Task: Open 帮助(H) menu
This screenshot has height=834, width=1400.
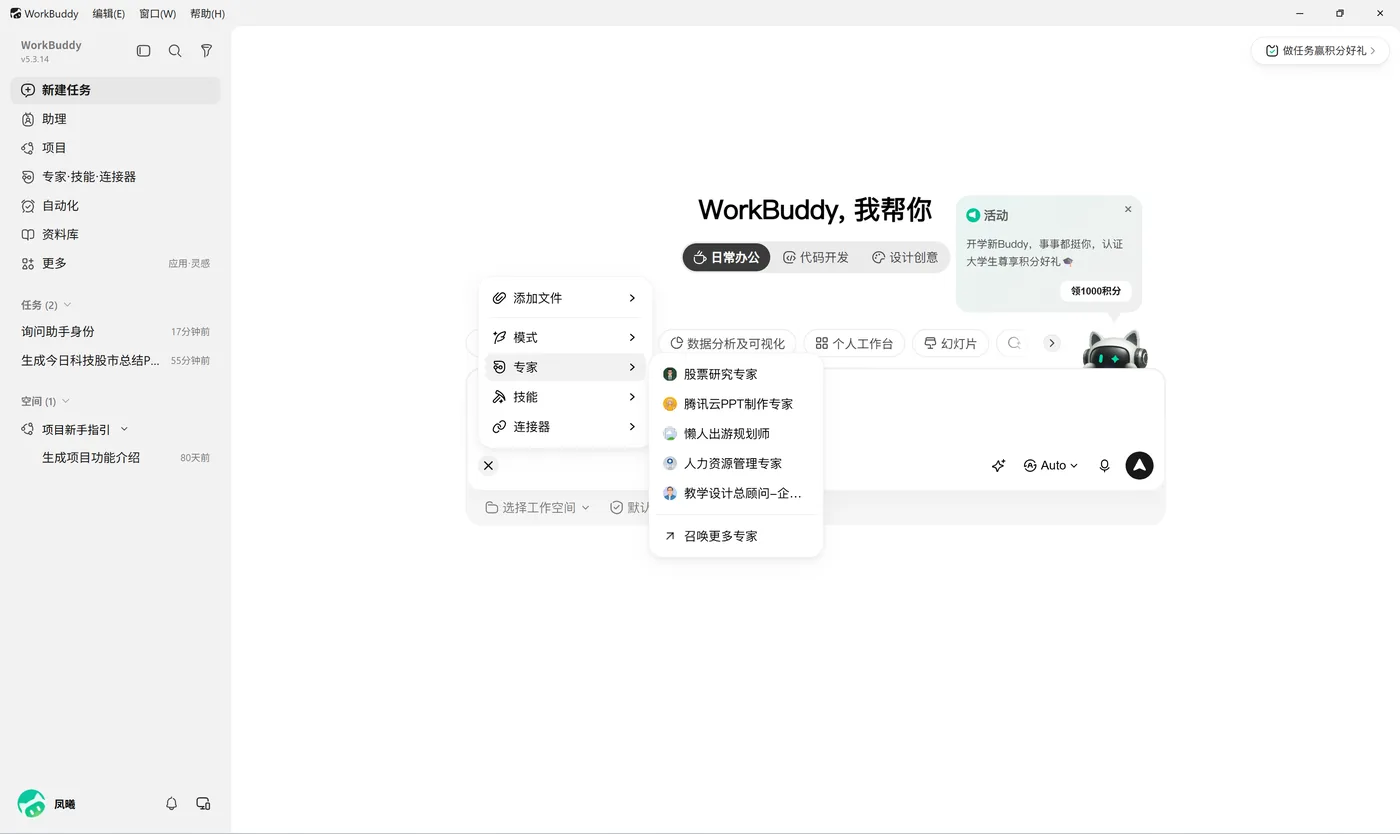Action: [207, 14]
